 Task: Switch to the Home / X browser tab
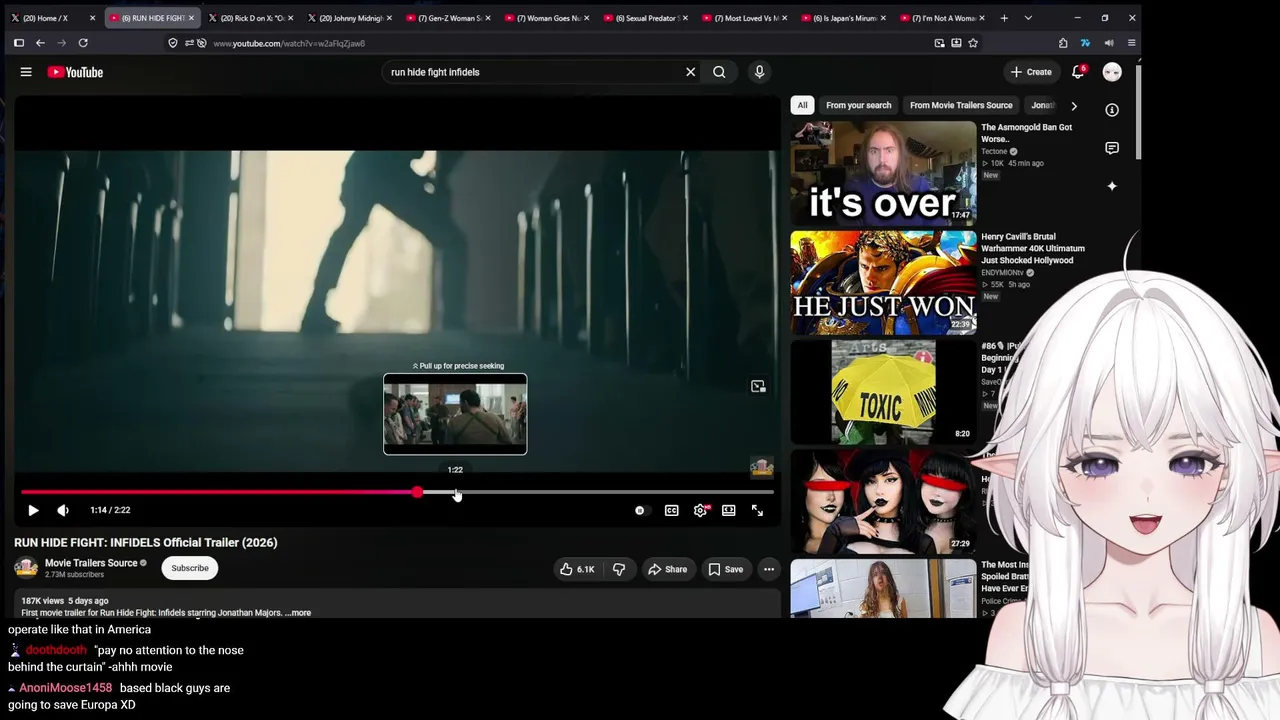click(52, 18)
